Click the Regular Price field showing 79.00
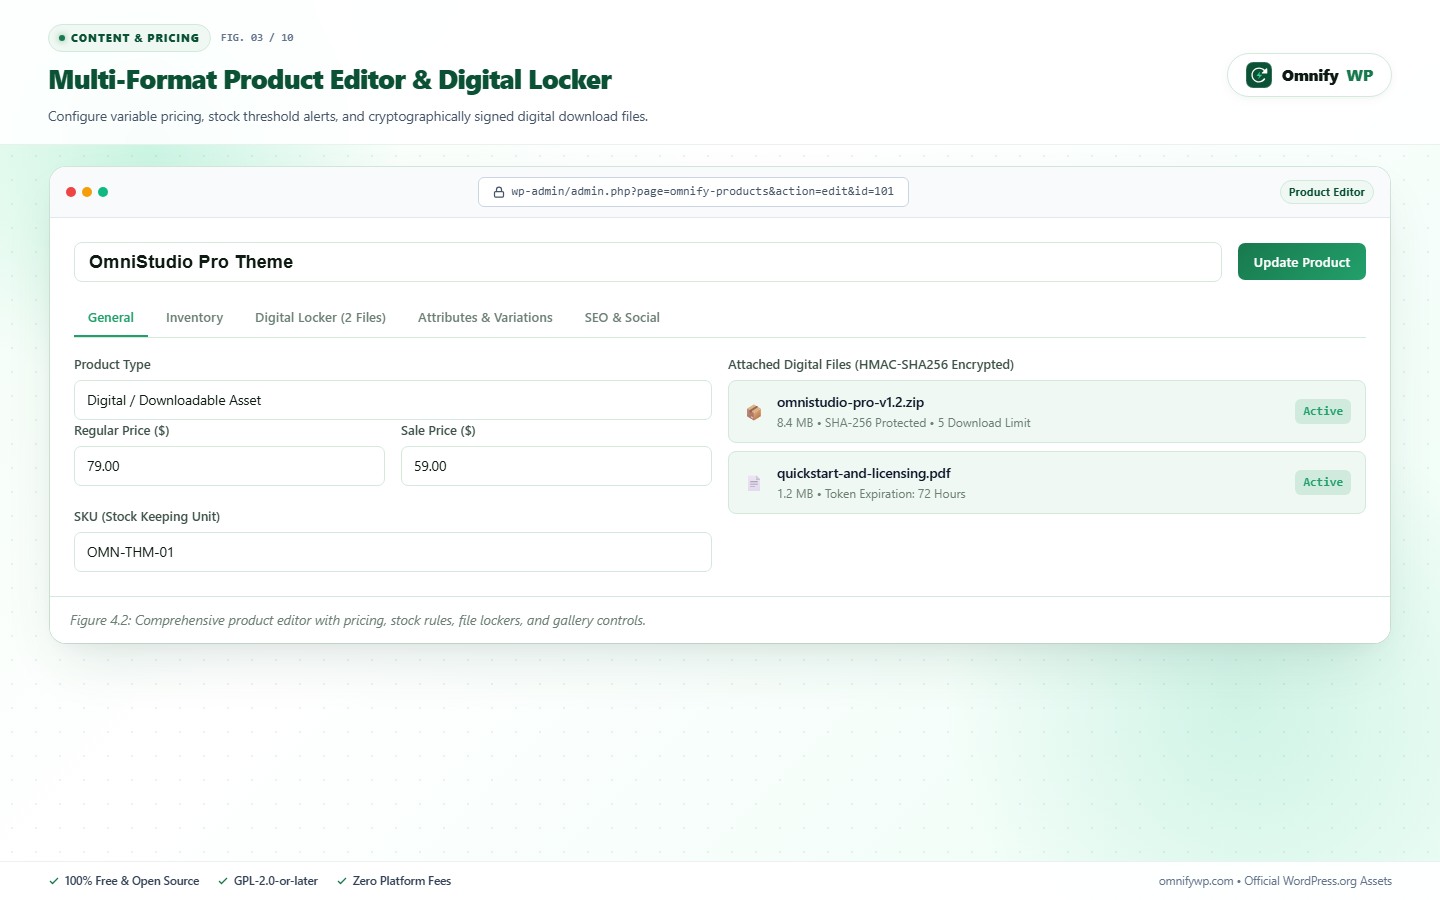The image size is (1440, 900). [229, 466]
